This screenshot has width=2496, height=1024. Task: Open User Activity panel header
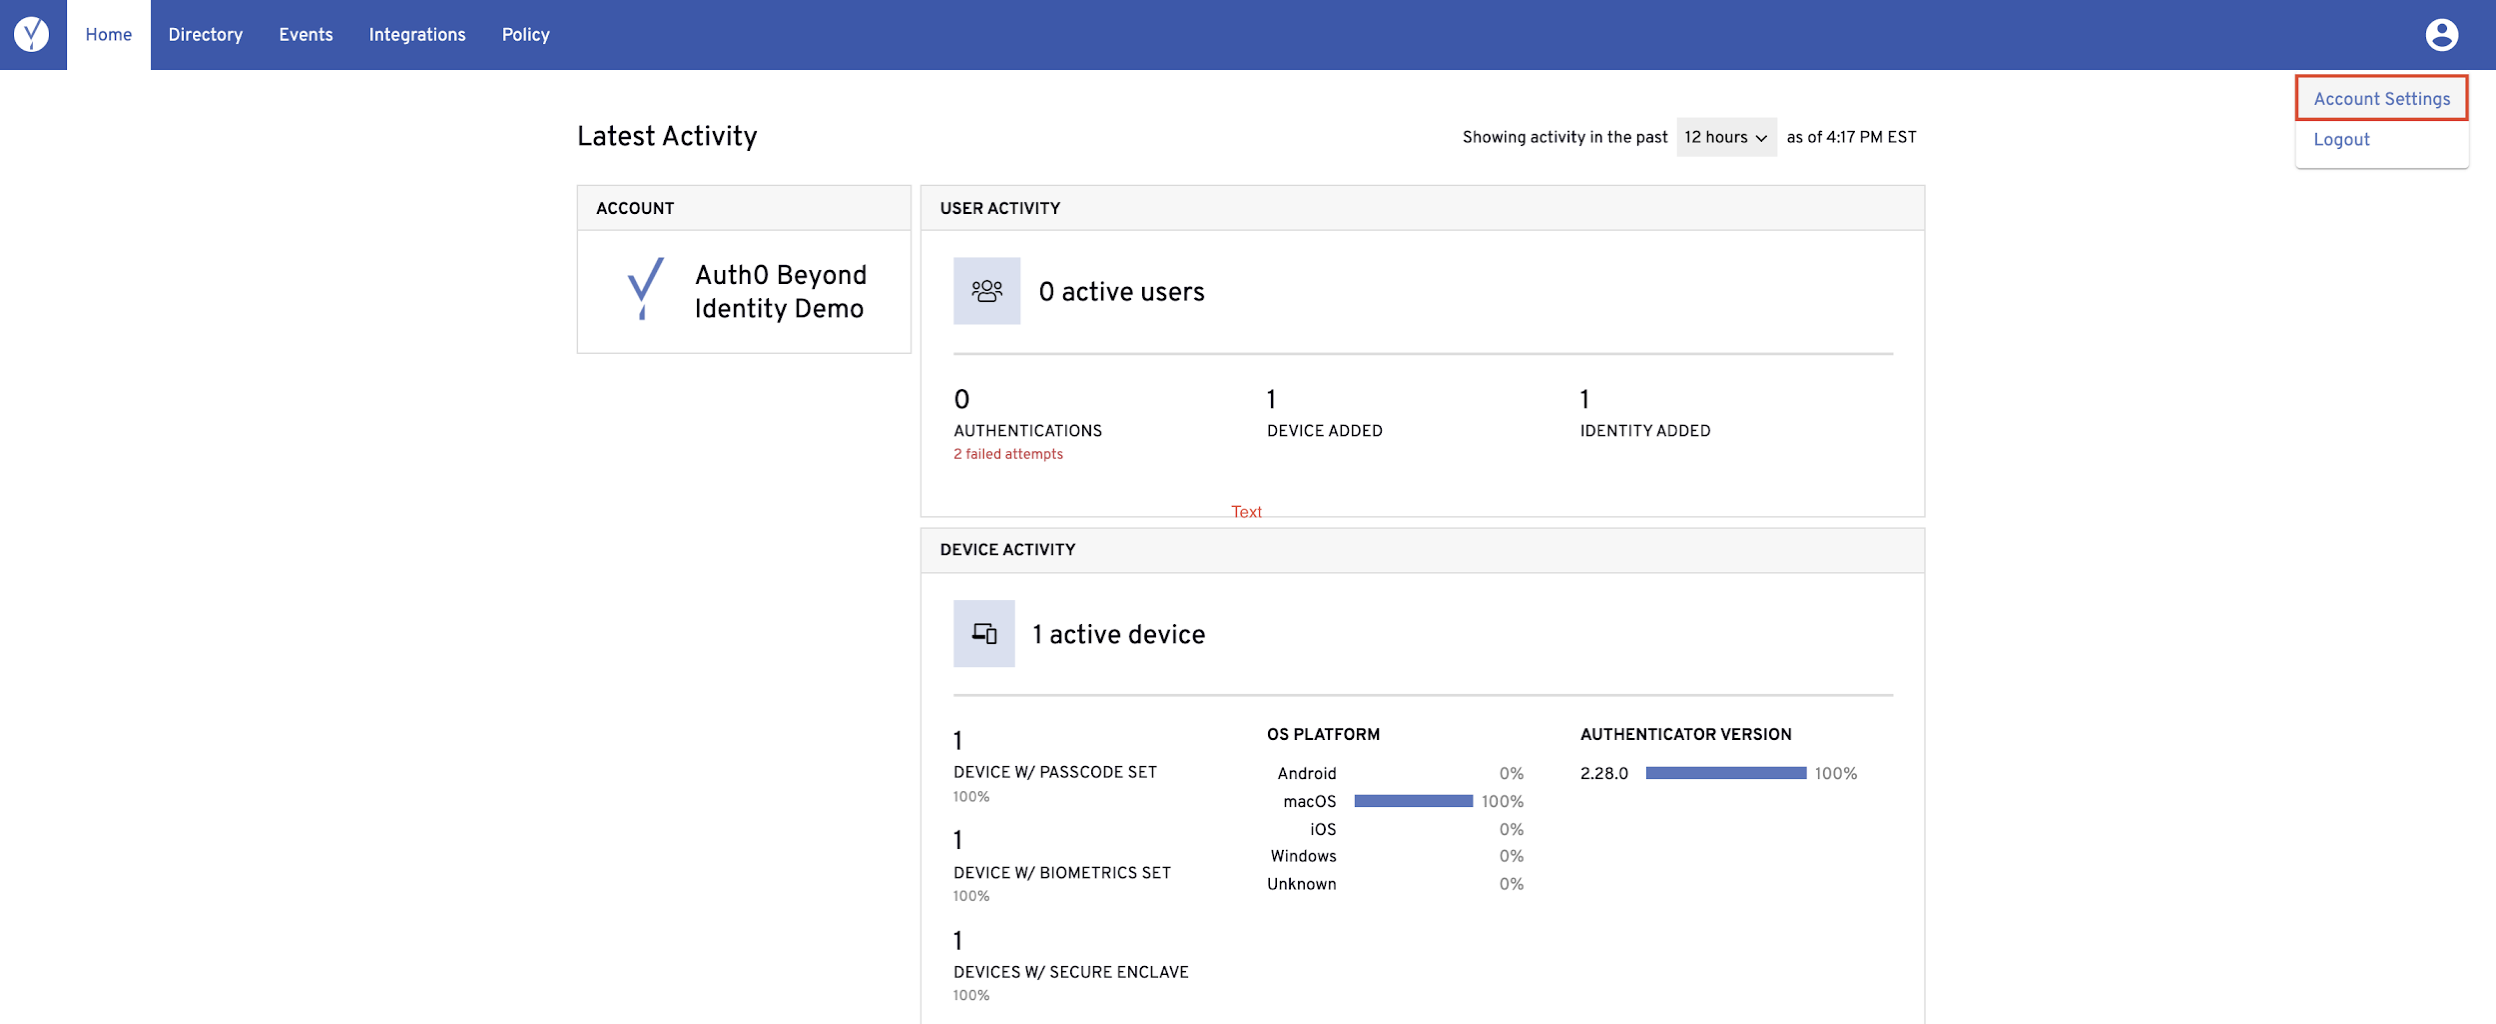pos(1000,207)
